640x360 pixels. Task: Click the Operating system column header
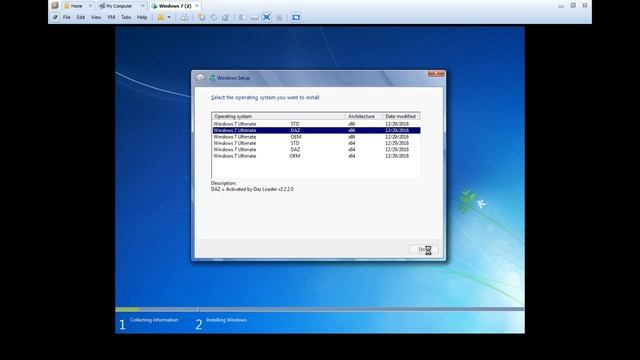[x=278, y=116]
